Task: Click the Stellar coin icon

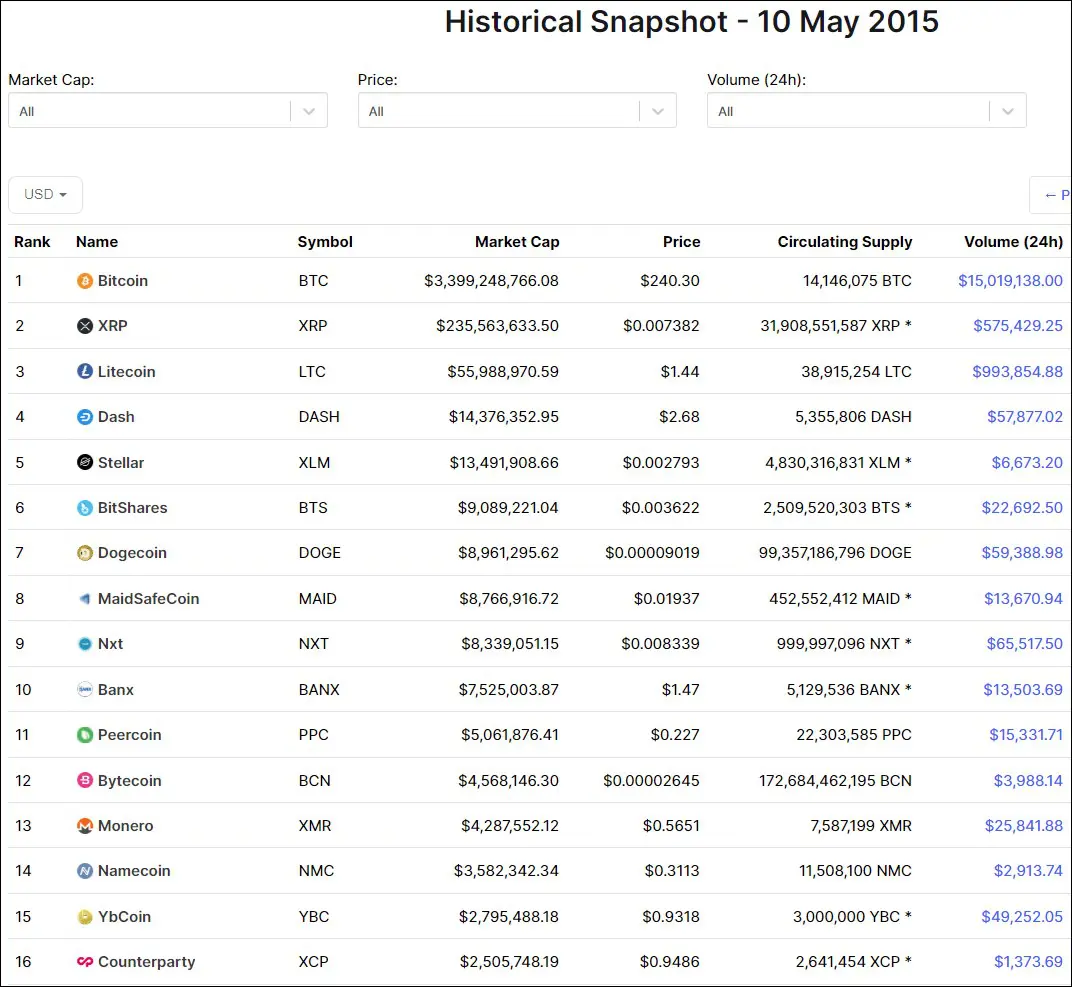Action: pyautogui.click(x=85, y=462)
